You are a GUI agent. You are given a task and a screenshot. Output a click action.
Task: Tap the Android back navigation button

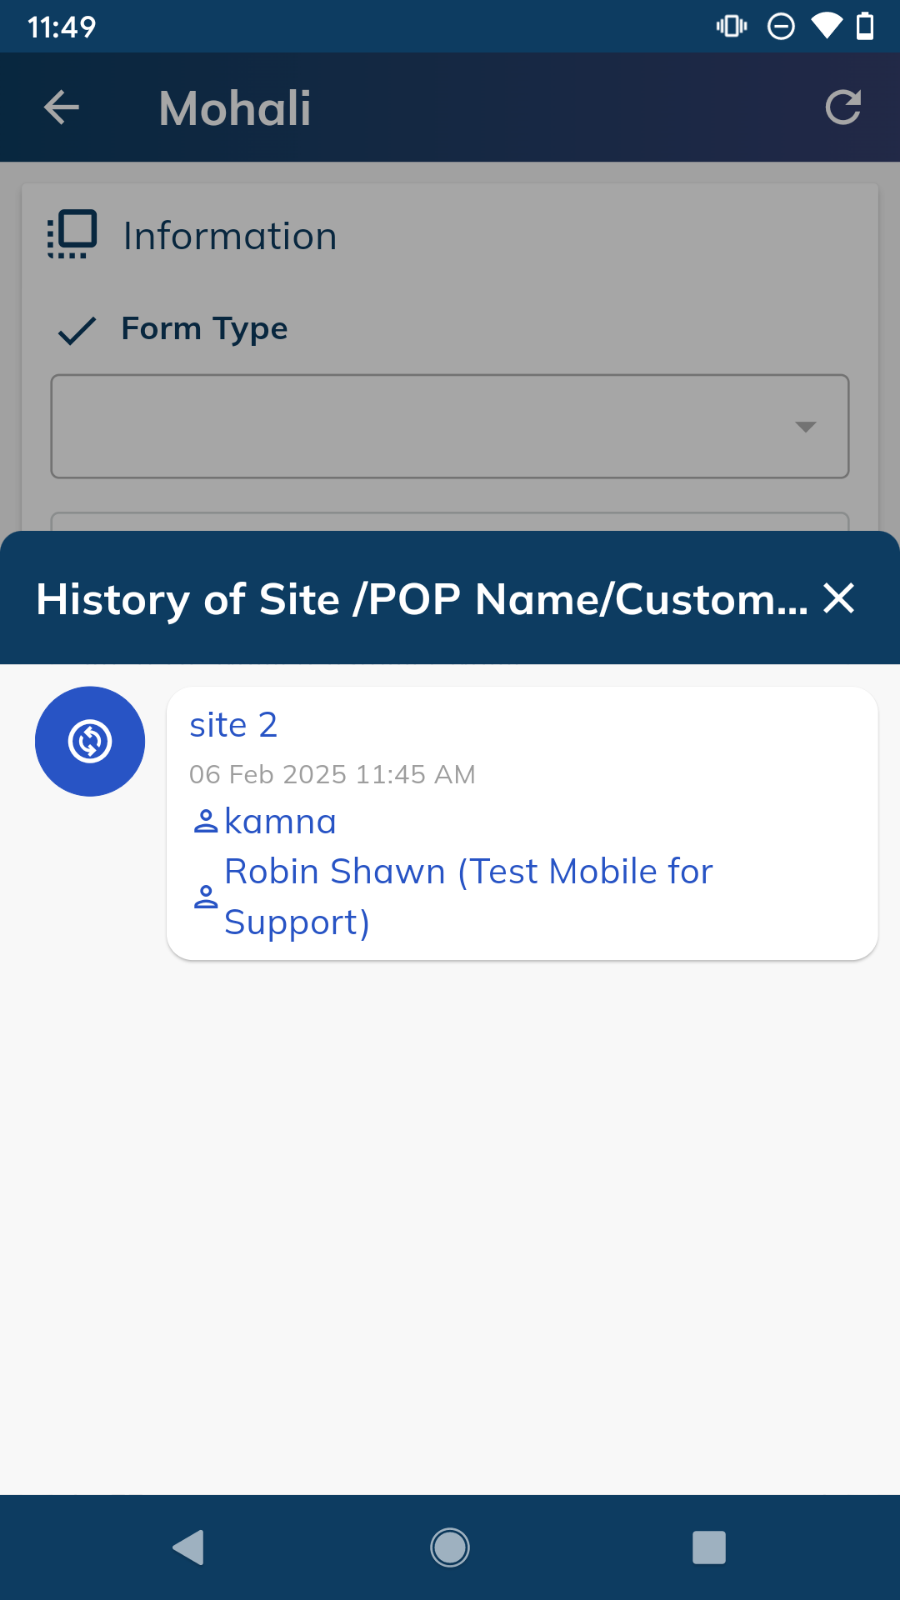(188, 1547)
